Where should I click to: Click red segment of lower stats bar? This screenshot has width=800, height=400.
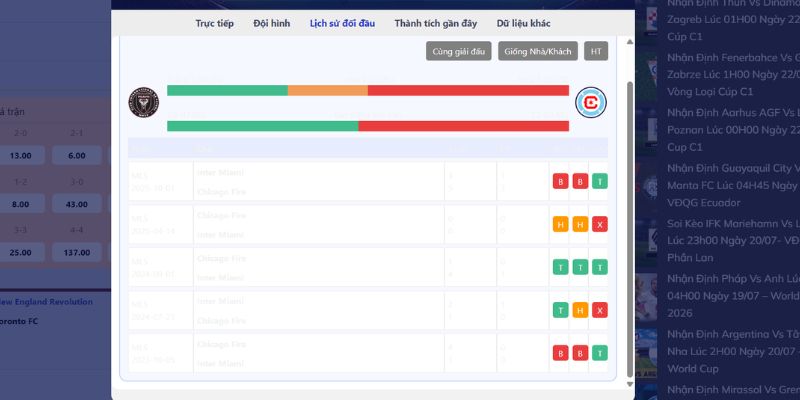point(463,126)
